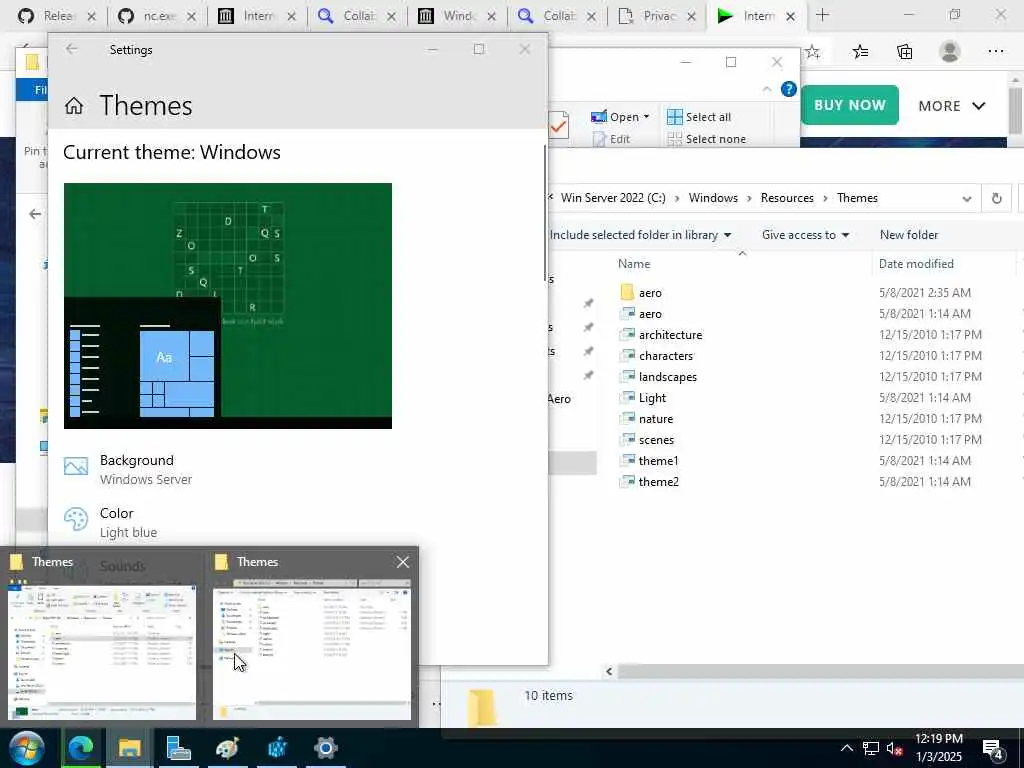Click the muted volume icon in the tray
This screenshot has height=768, width=1024.
tap(895, 748)
